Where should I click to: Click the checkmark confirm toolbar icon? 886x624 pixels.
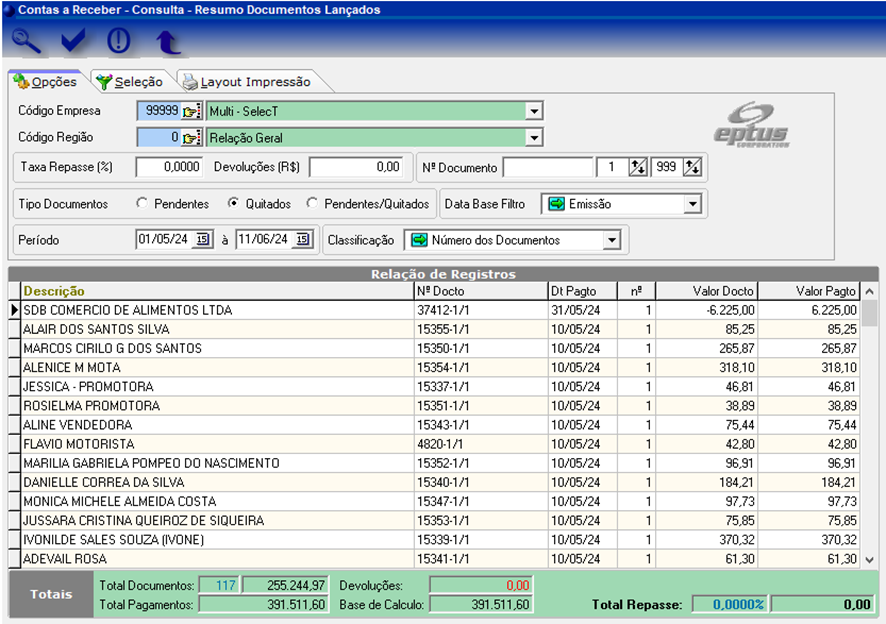(x=72, y=42)
